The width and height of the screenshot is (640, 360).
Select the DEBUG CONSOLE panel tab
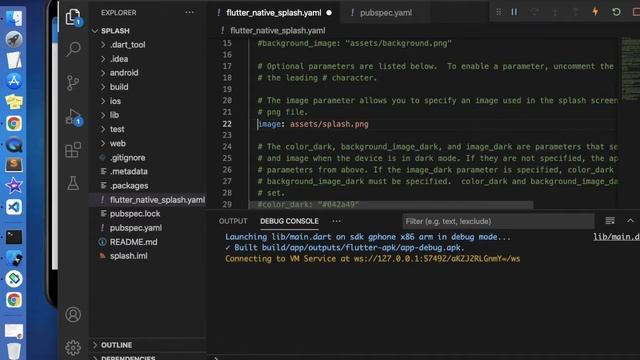click(289, 221)
